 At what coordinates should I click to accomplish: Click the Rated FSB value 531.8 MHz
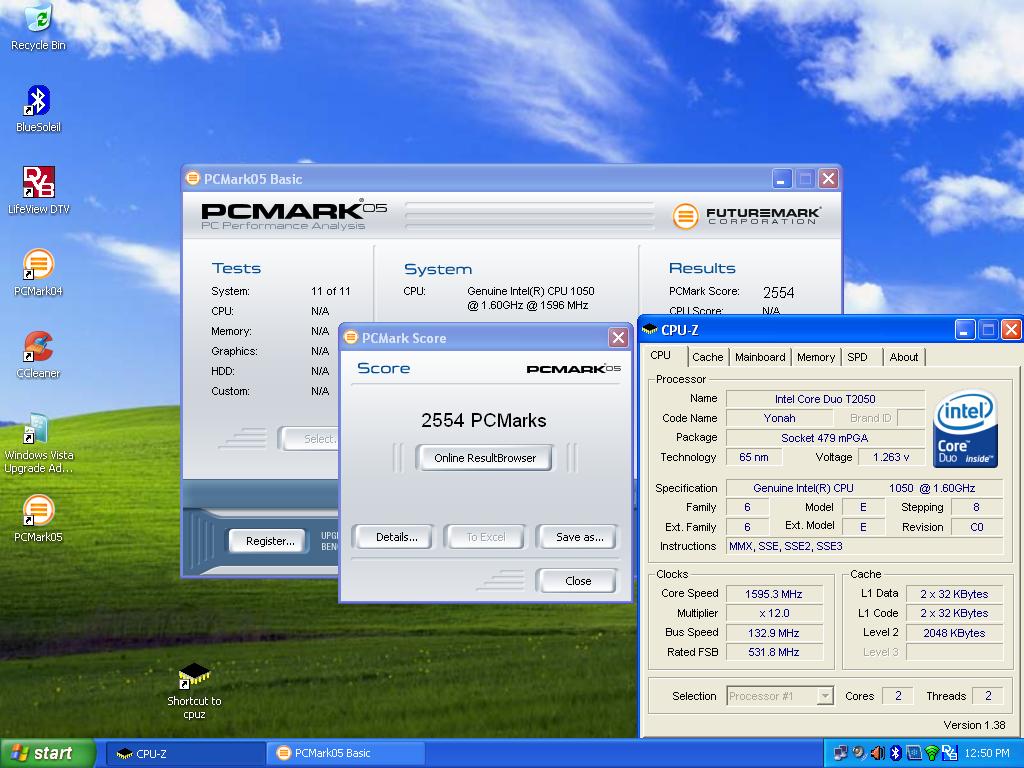tap(774, 652)
